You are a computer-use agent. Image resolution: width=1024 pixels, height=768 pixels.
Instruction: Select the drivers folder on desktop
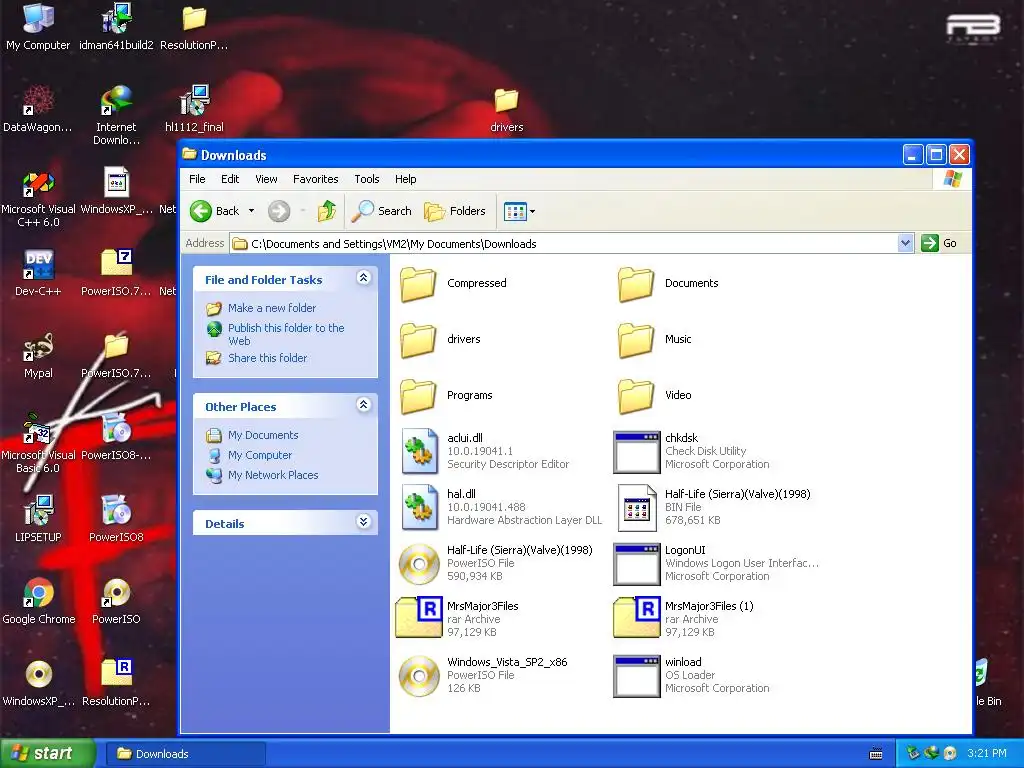(x=506, y=110)
